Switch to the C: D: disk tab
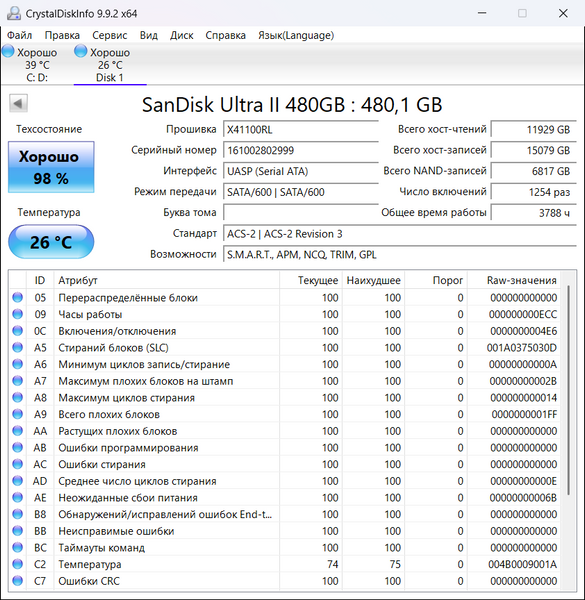This screenshot has height=600, width=585. pos(37,65)
